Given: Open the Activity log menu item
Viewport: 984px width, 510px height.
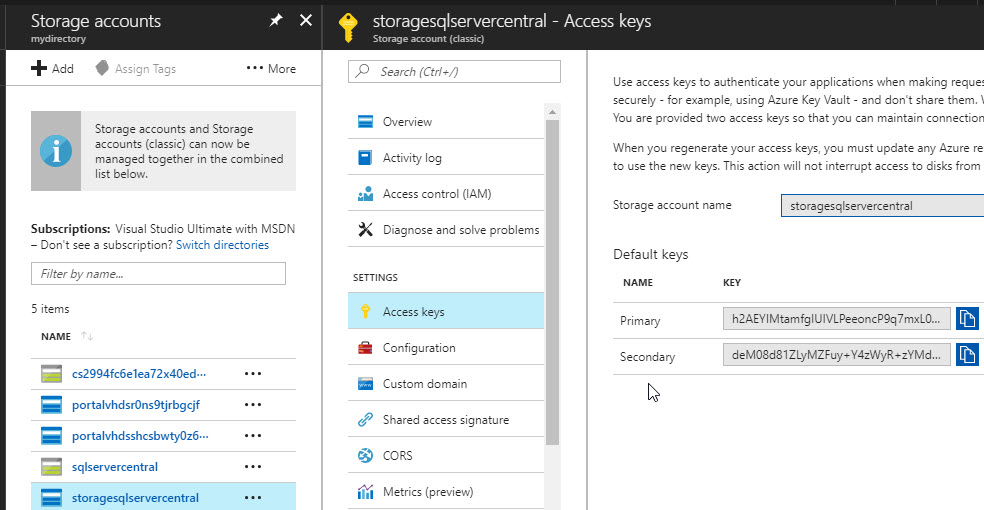Looking at the screenshot, I should click(x=411, y=158).
